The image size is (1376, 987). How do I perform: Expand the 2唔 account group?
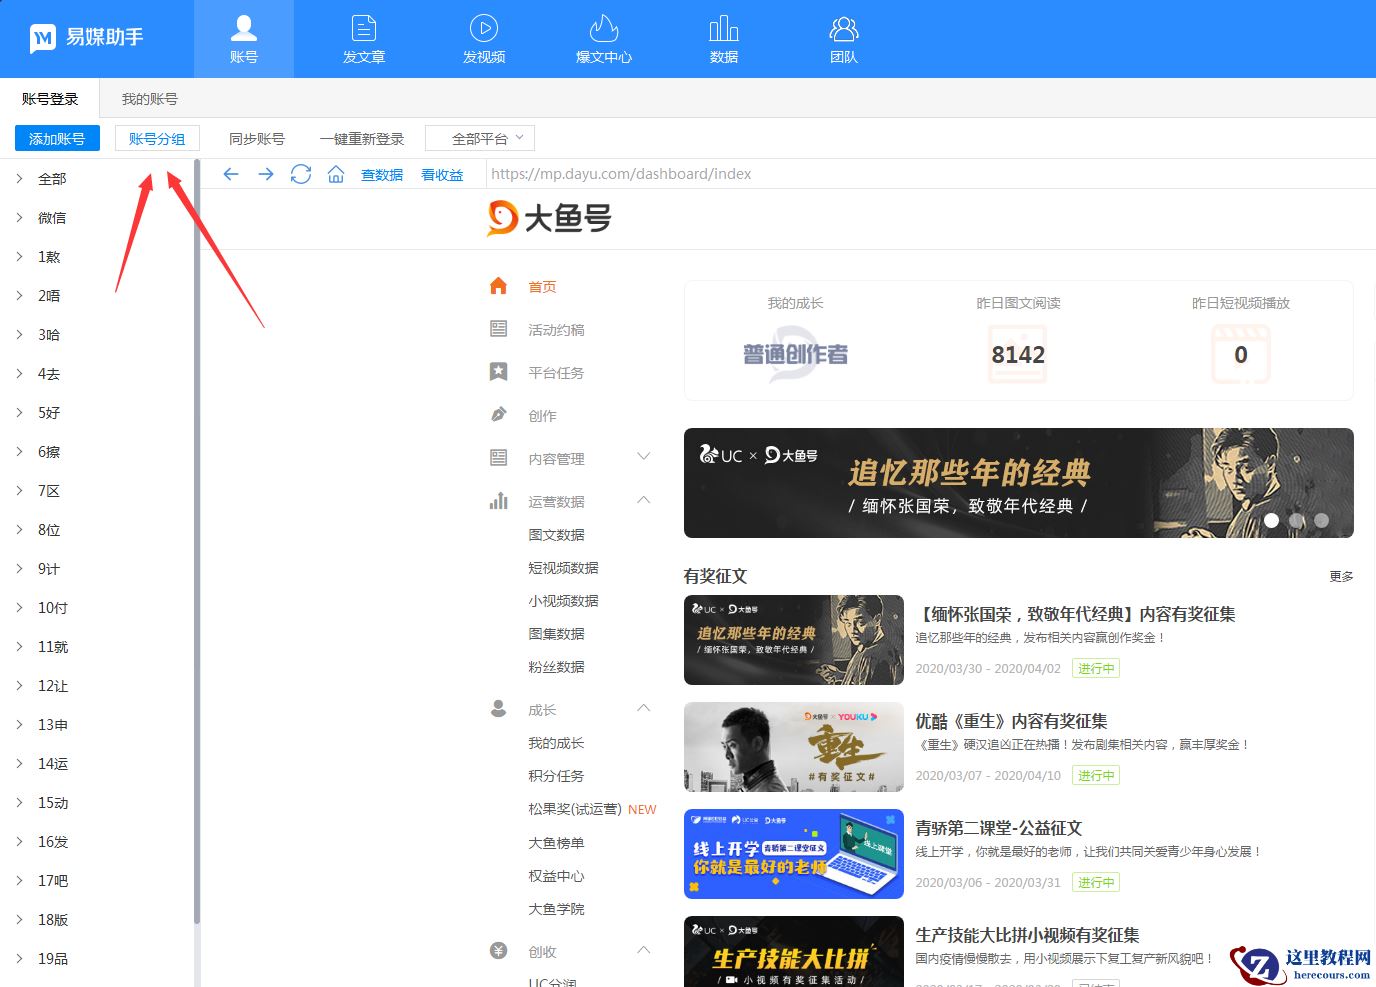click(19, 296)
